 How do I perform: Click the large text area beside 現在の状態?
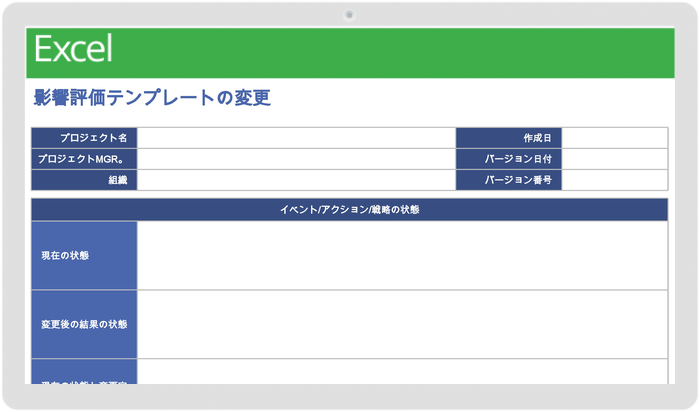click(x=403, y=255)
